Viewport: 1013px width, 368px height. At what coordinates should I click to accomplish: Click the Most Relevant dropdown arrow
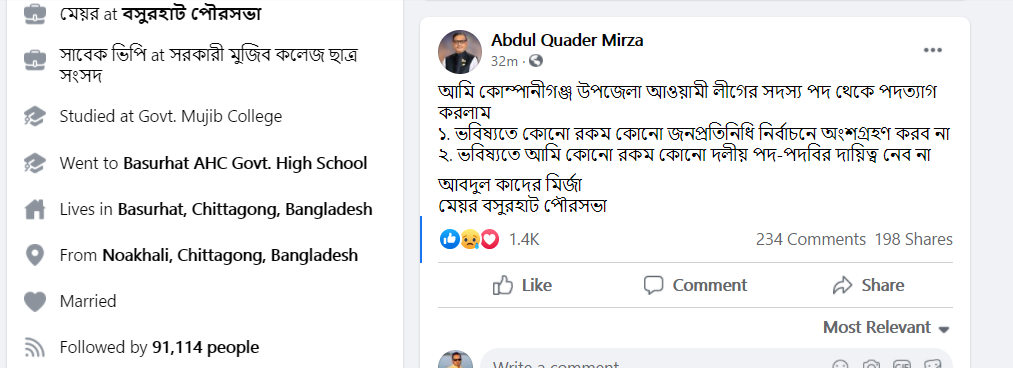[944, 329]
